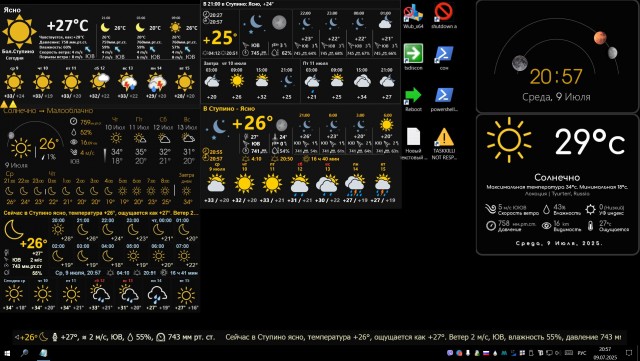Click the Пт 11 июля forecast heading
Image resolution: width=640 pixels, height=361 pixels.
click(315, 64)
